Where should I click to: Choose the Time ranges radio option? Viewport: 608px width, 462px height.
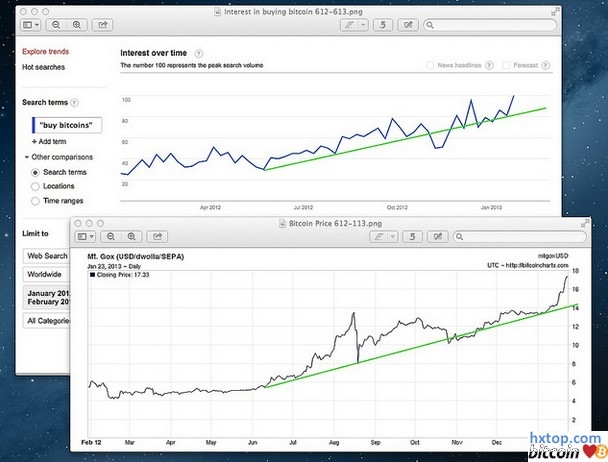[x=37, y=200]
